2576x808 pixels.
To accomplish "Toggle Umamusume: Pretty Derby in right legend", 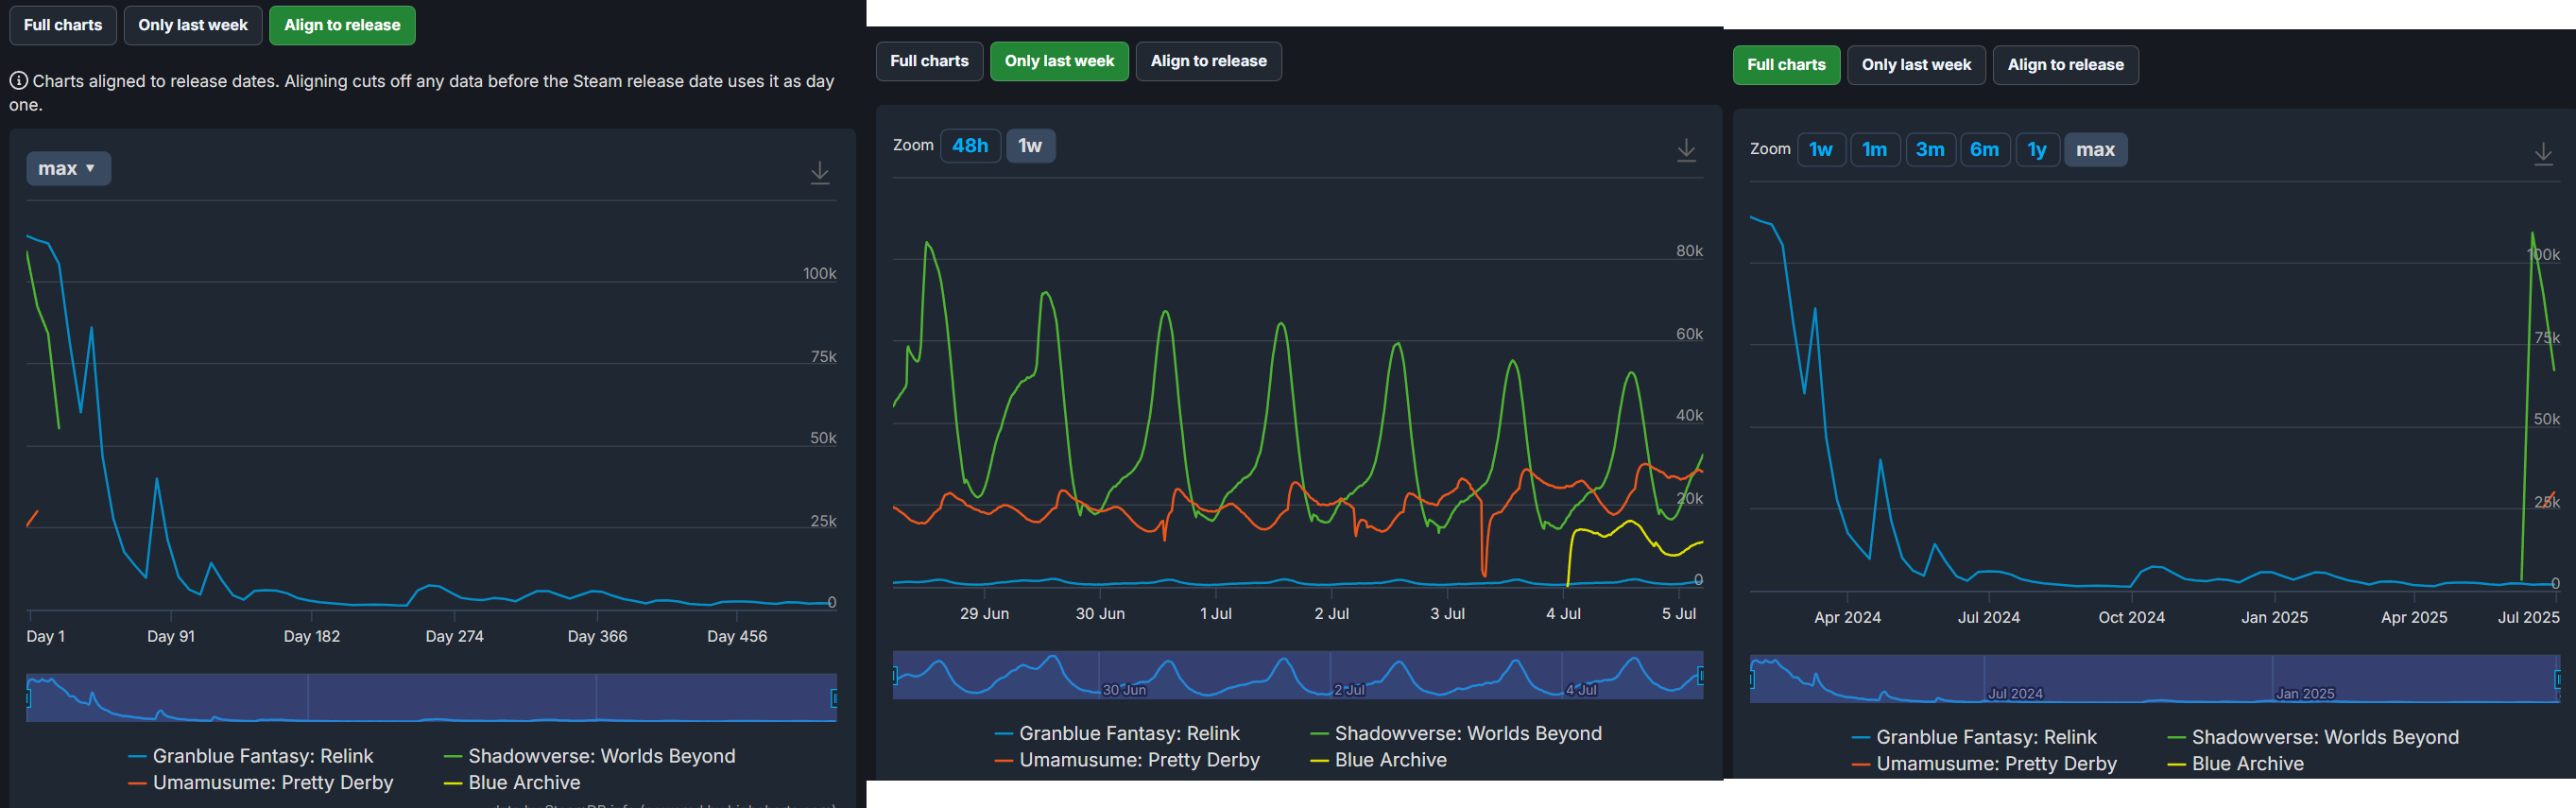I will 1984,764.
